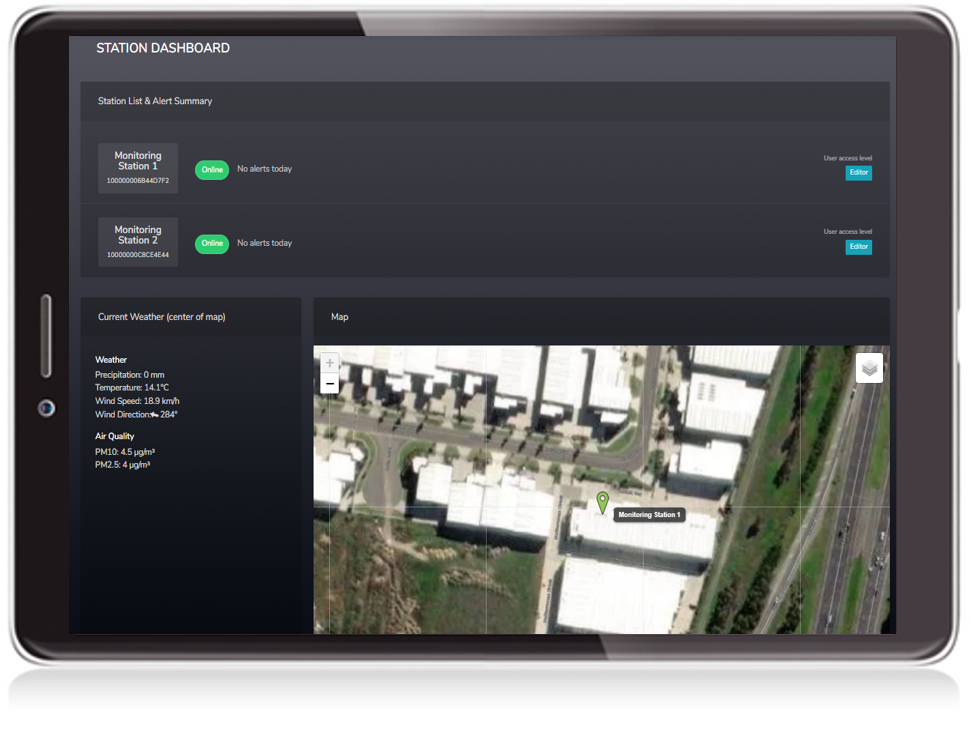Click the Monitoring Station 2 station card
This screenshot has height=731, width=971.
(138, 241)
